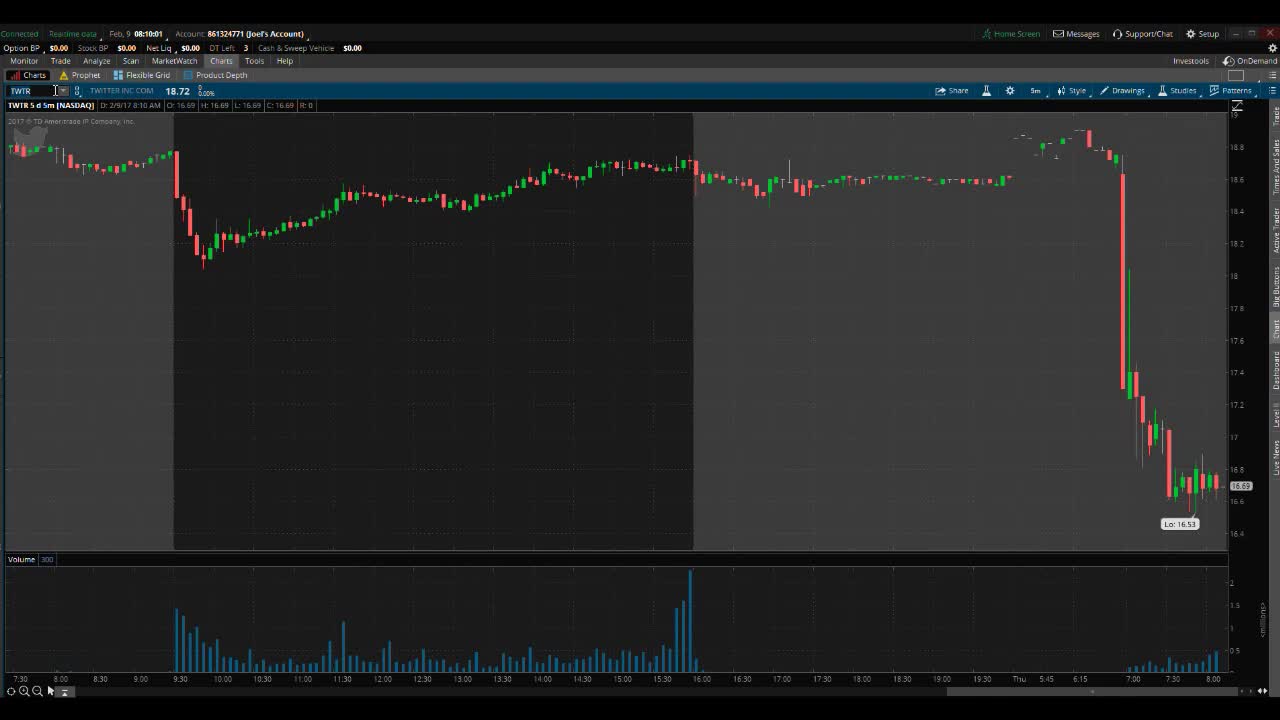Click the Option BP label
Viewport: 1280px width, 720px height.
coord(21,48)
